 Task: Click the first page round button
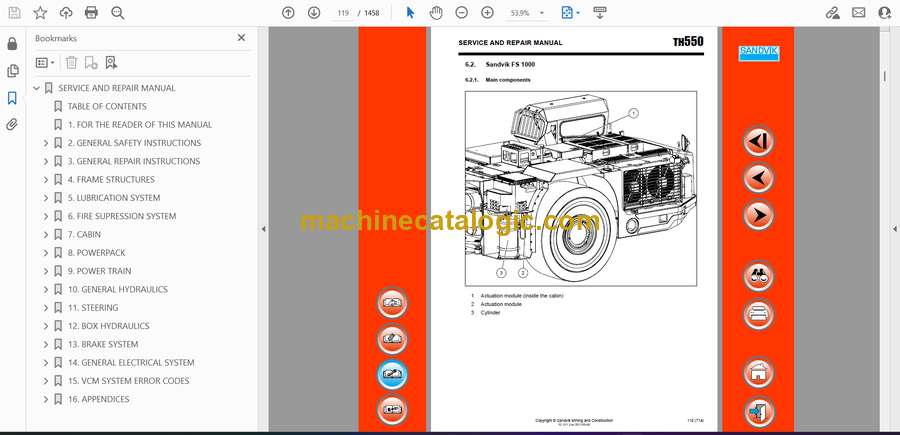pos(758,141)
